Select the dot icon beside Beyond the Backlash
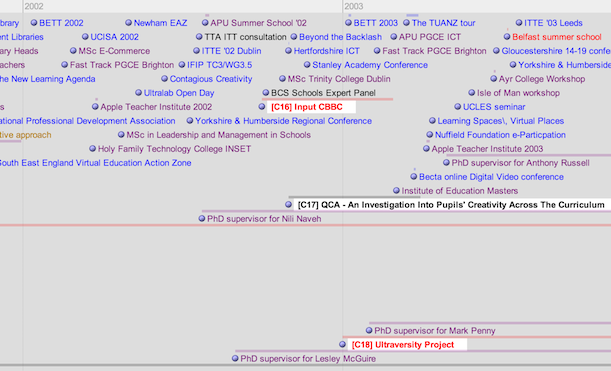Screen dimensions: 611x371 [x=294, y=37]
